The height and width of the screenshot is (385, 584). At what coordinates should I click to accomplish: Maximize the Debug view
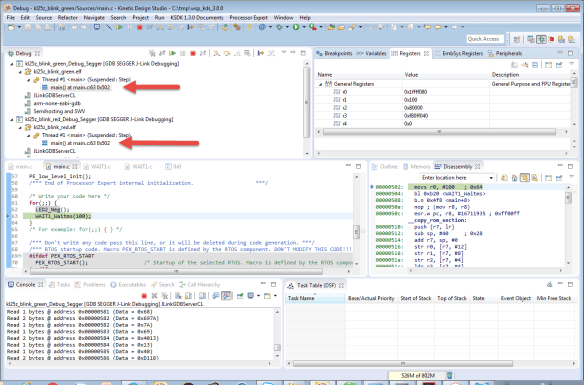(x=303, y=53)
